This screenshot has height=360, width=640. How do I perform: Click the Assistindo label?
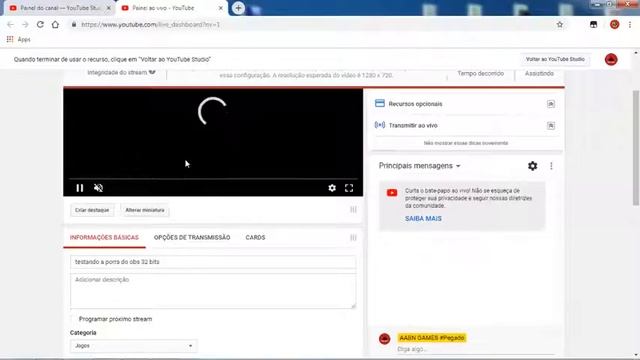point(539,73)
